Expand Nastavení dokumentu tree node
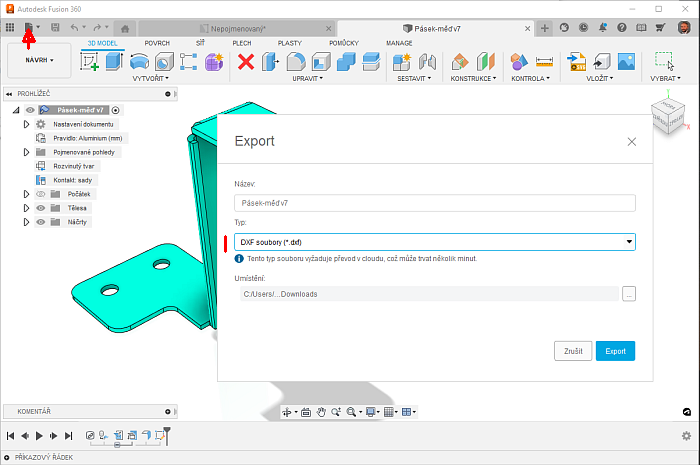Screen dimensions: 700x465 pyautogui.click(x=27, y=124)
